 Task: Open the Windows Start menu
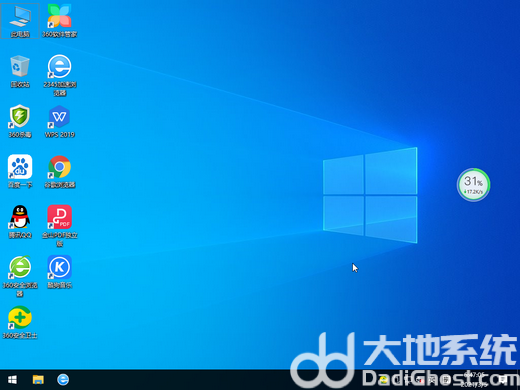click(12, 380)
